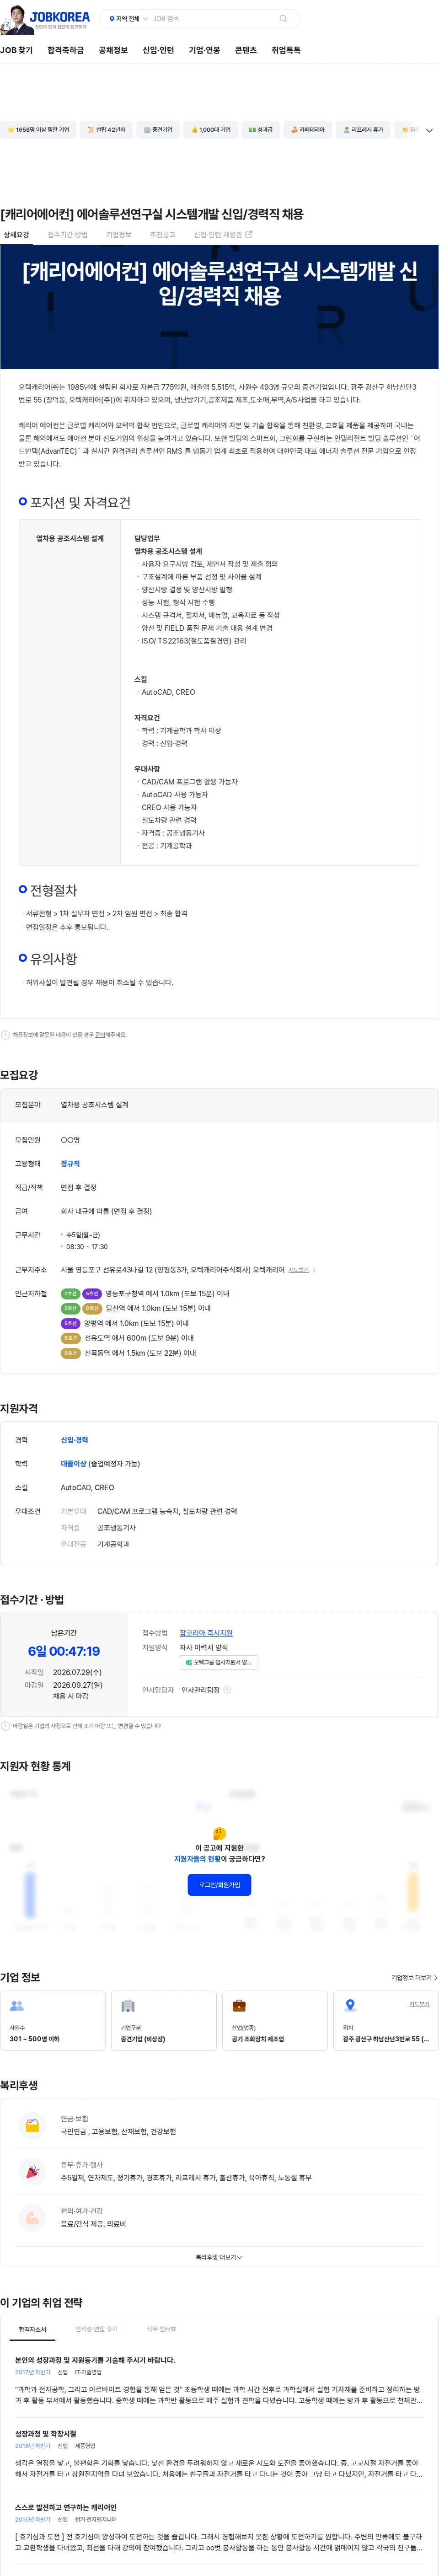Image resolution: width=439 pixels, height=2576 pixels.
Task: Open essay 본인의 성장과정 및 지원동기를 기술해 주시기 바랍니다
Action: click(x=95, y=2360)
